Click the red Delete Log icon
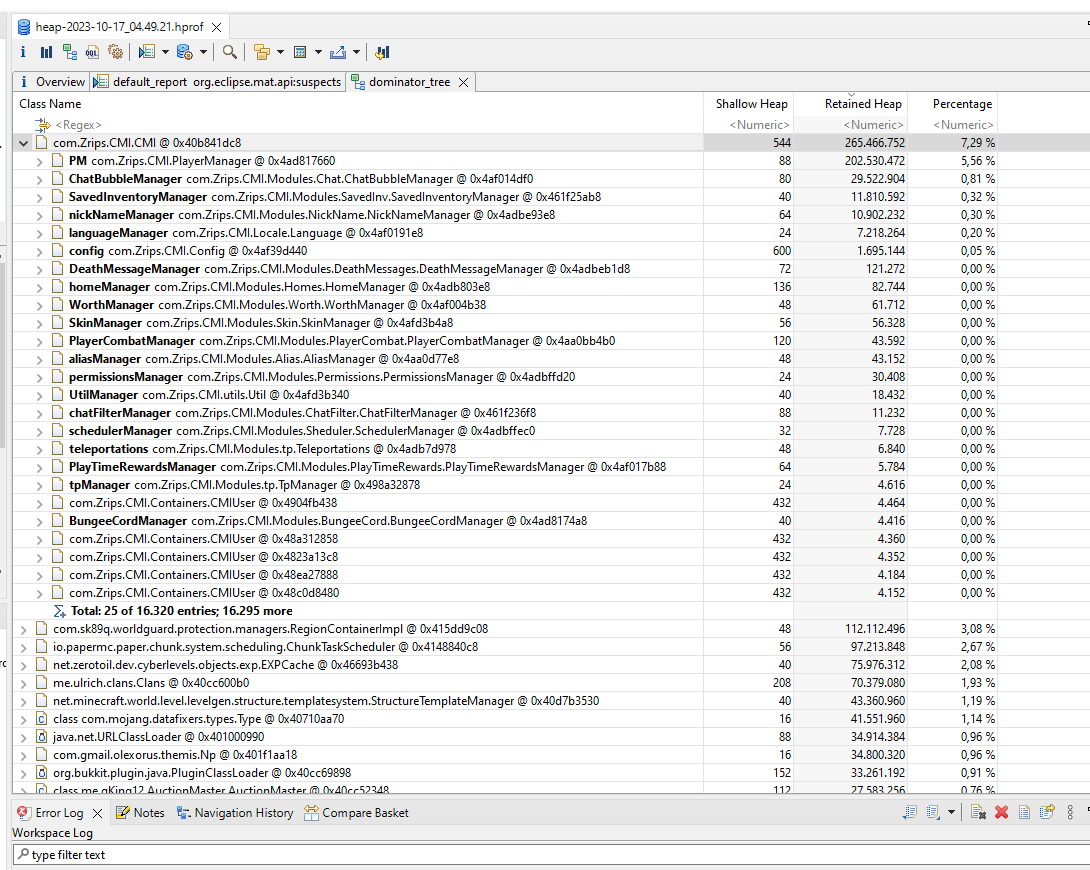1090x870 pixels. 1001,812
